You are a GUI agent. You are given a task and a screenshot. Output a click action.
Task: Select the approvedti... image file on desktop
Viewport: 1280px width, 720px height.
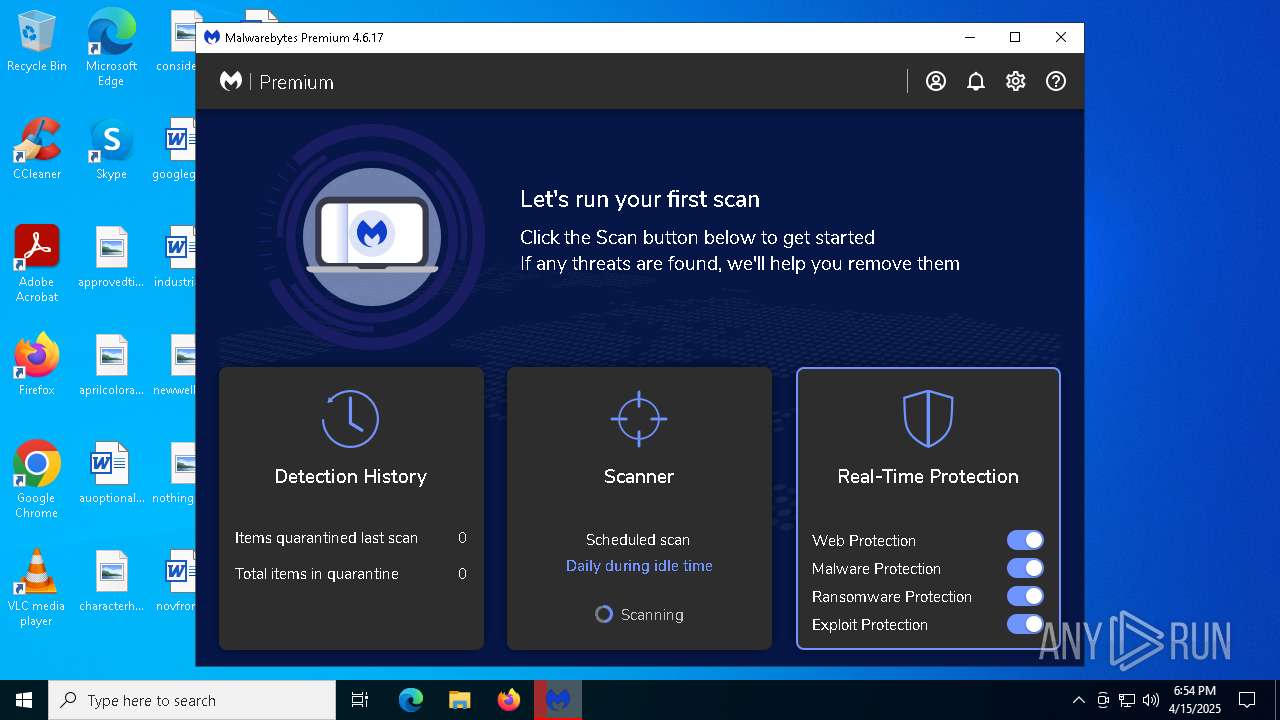111,257
